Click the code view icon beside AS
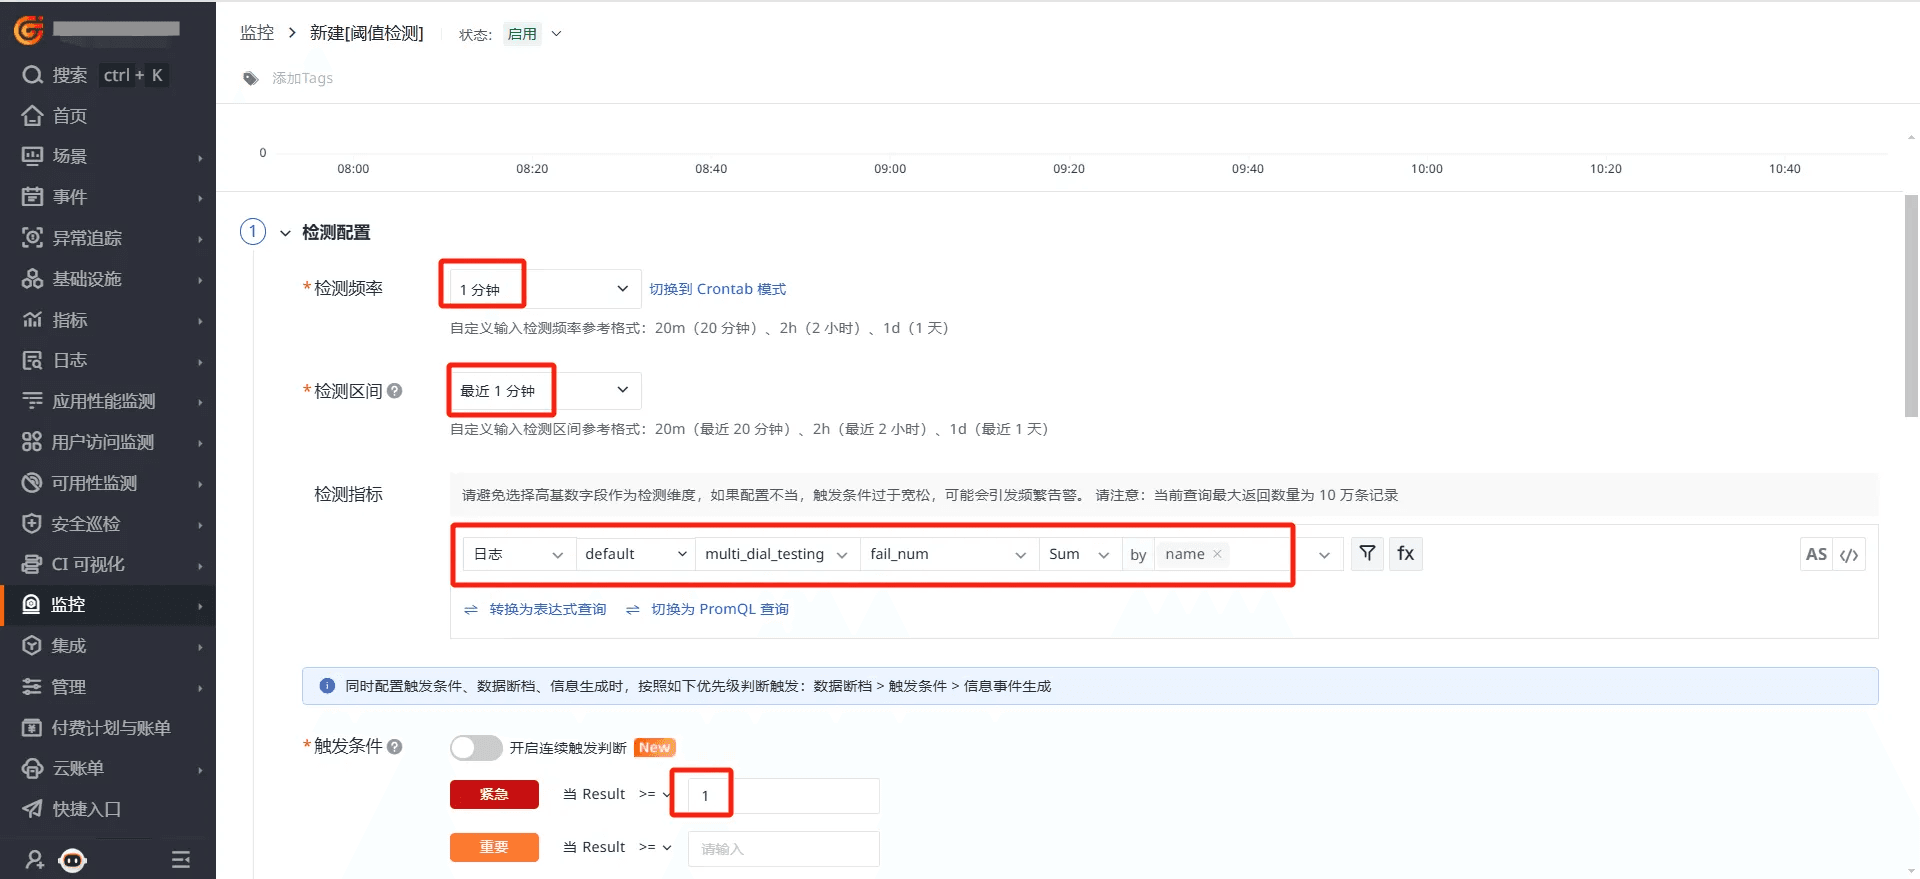This screenshot has width=1920, height=879. point(1849,555)
